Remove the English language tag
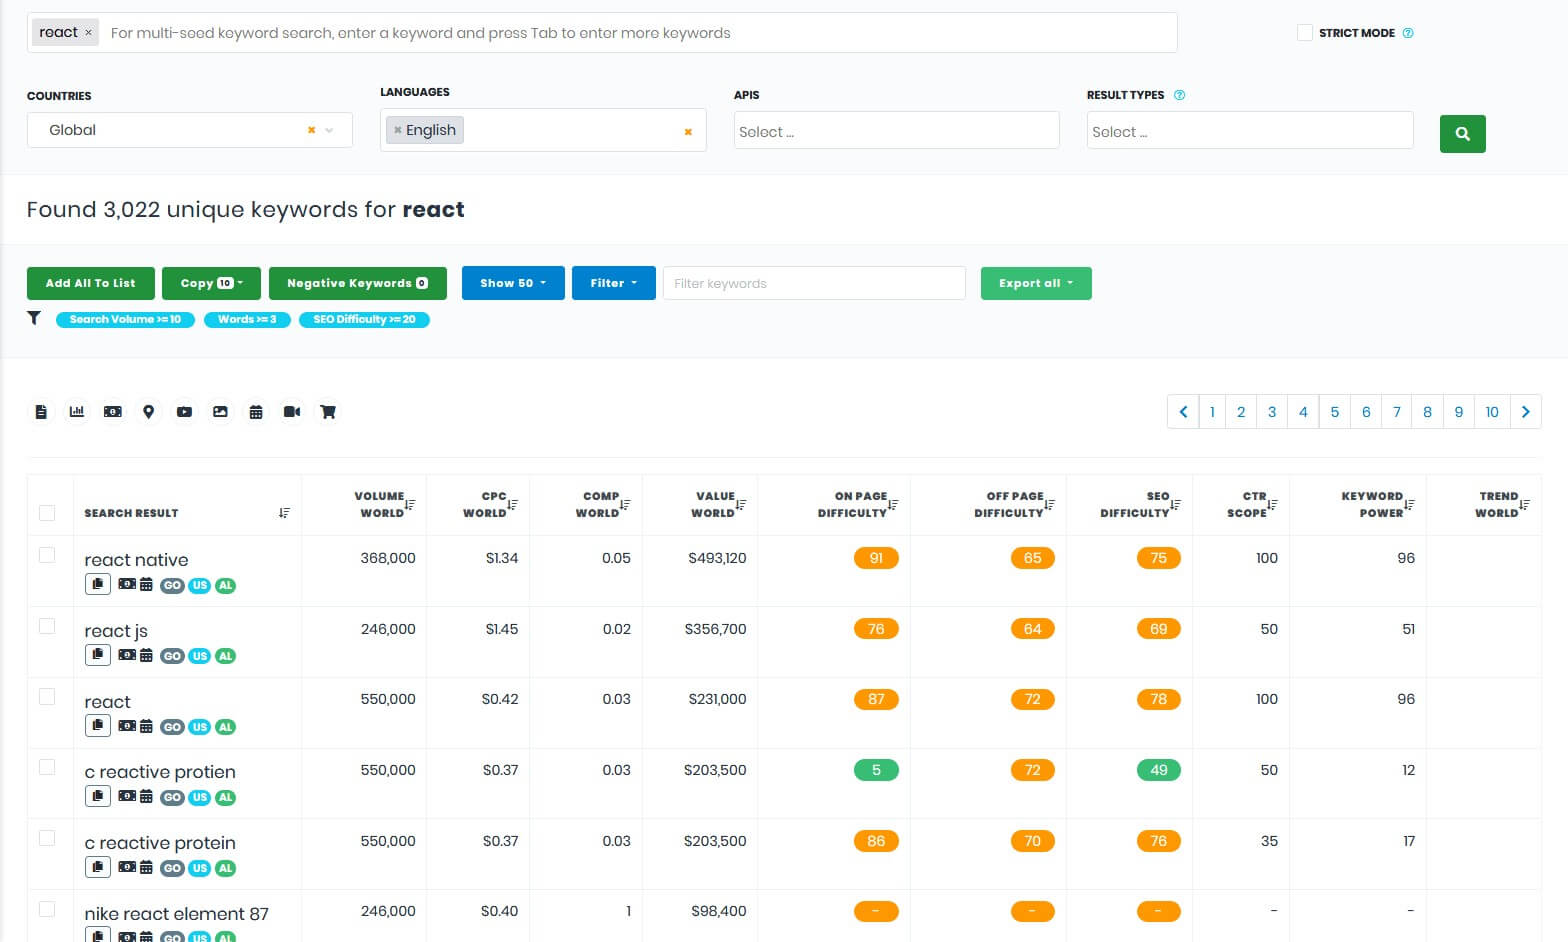The width and height of the screenshot is (1568, 942). [398, 130]
